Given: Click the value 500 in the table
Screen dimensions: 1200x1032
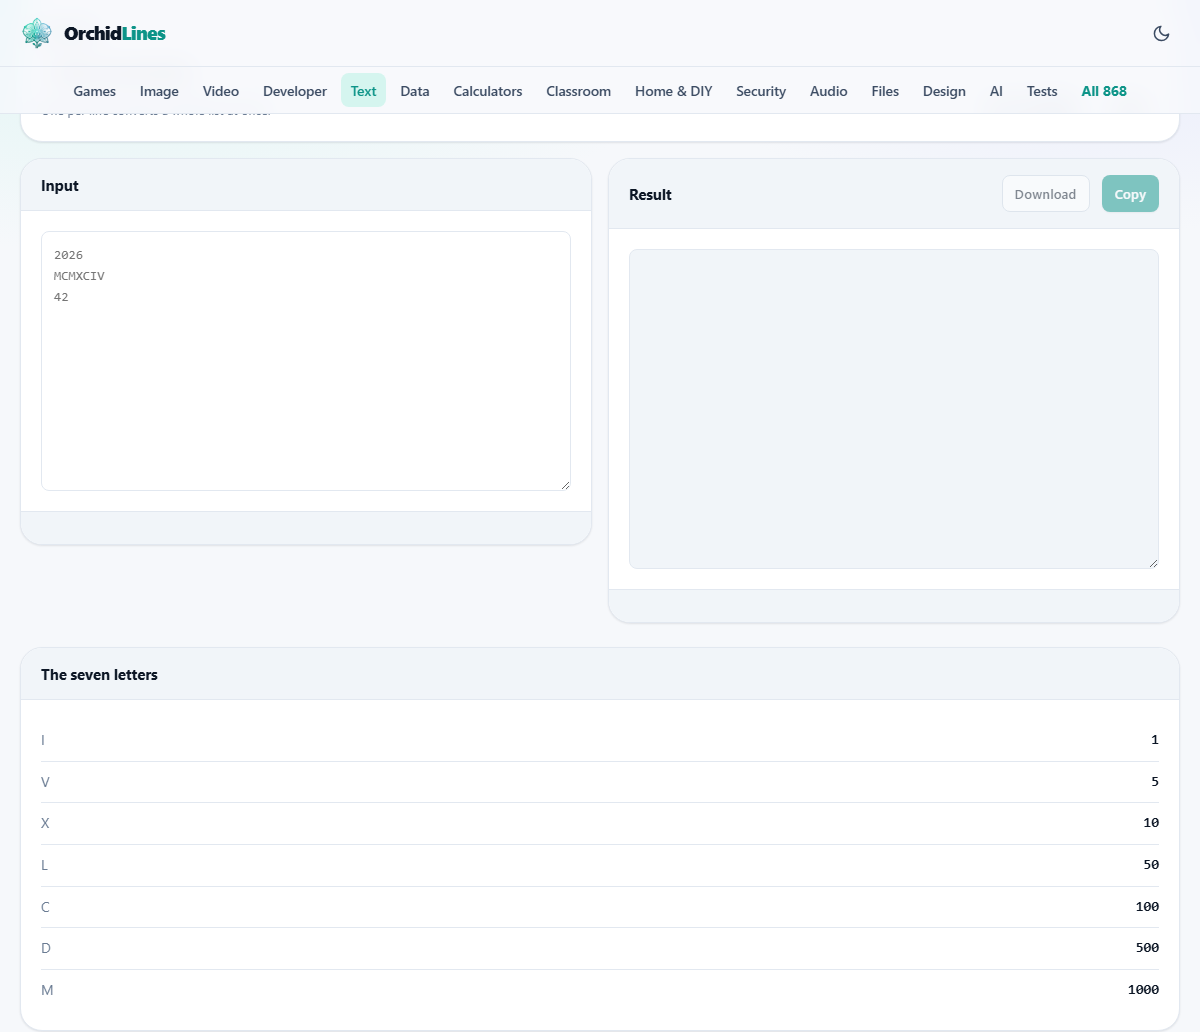Looking at the screenshot, I should coord(1147,948).
